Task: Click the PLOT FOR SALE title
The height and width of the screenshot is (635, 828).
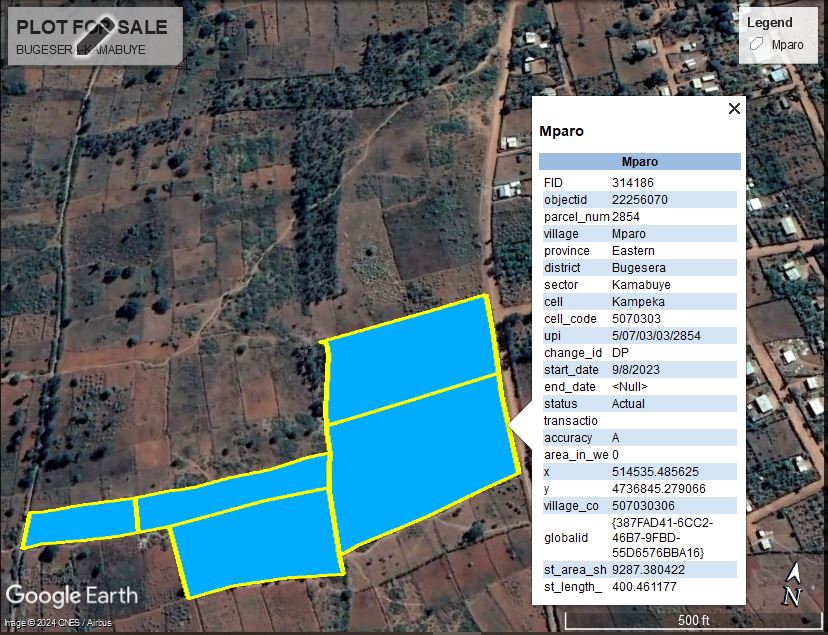Action: [92, 27]
